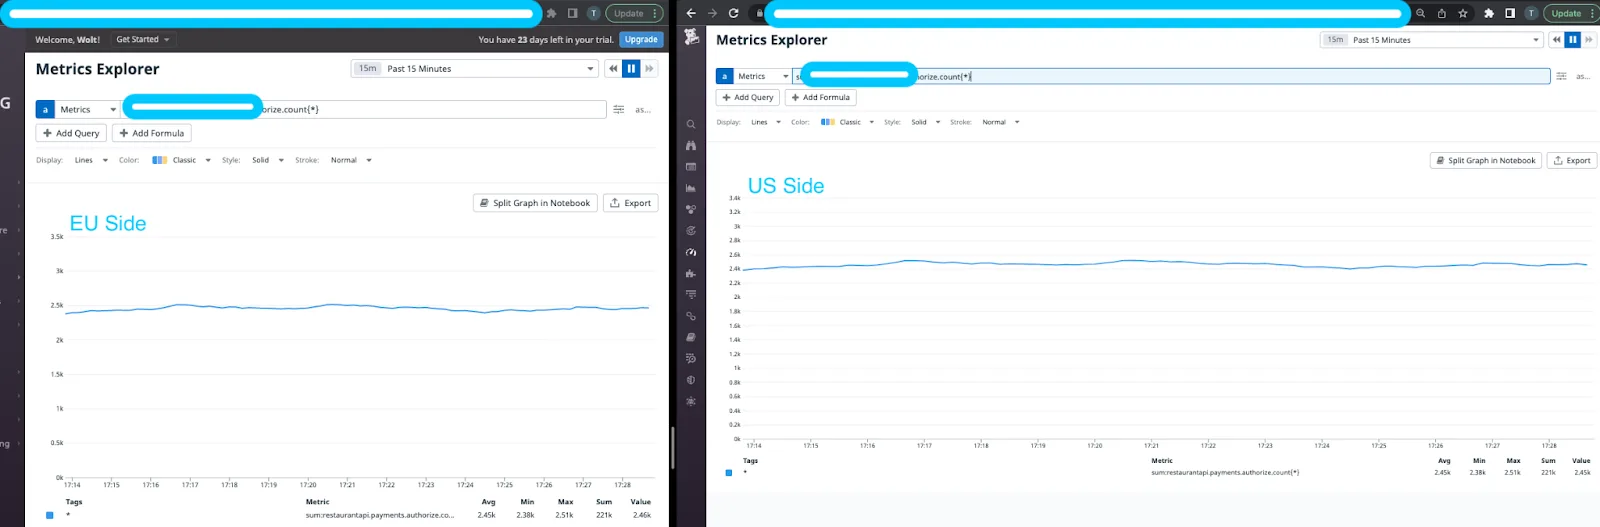The image size is (1600, 527).
Task: Open Stroke Normal dropdown in US window
Action: 1001,122
